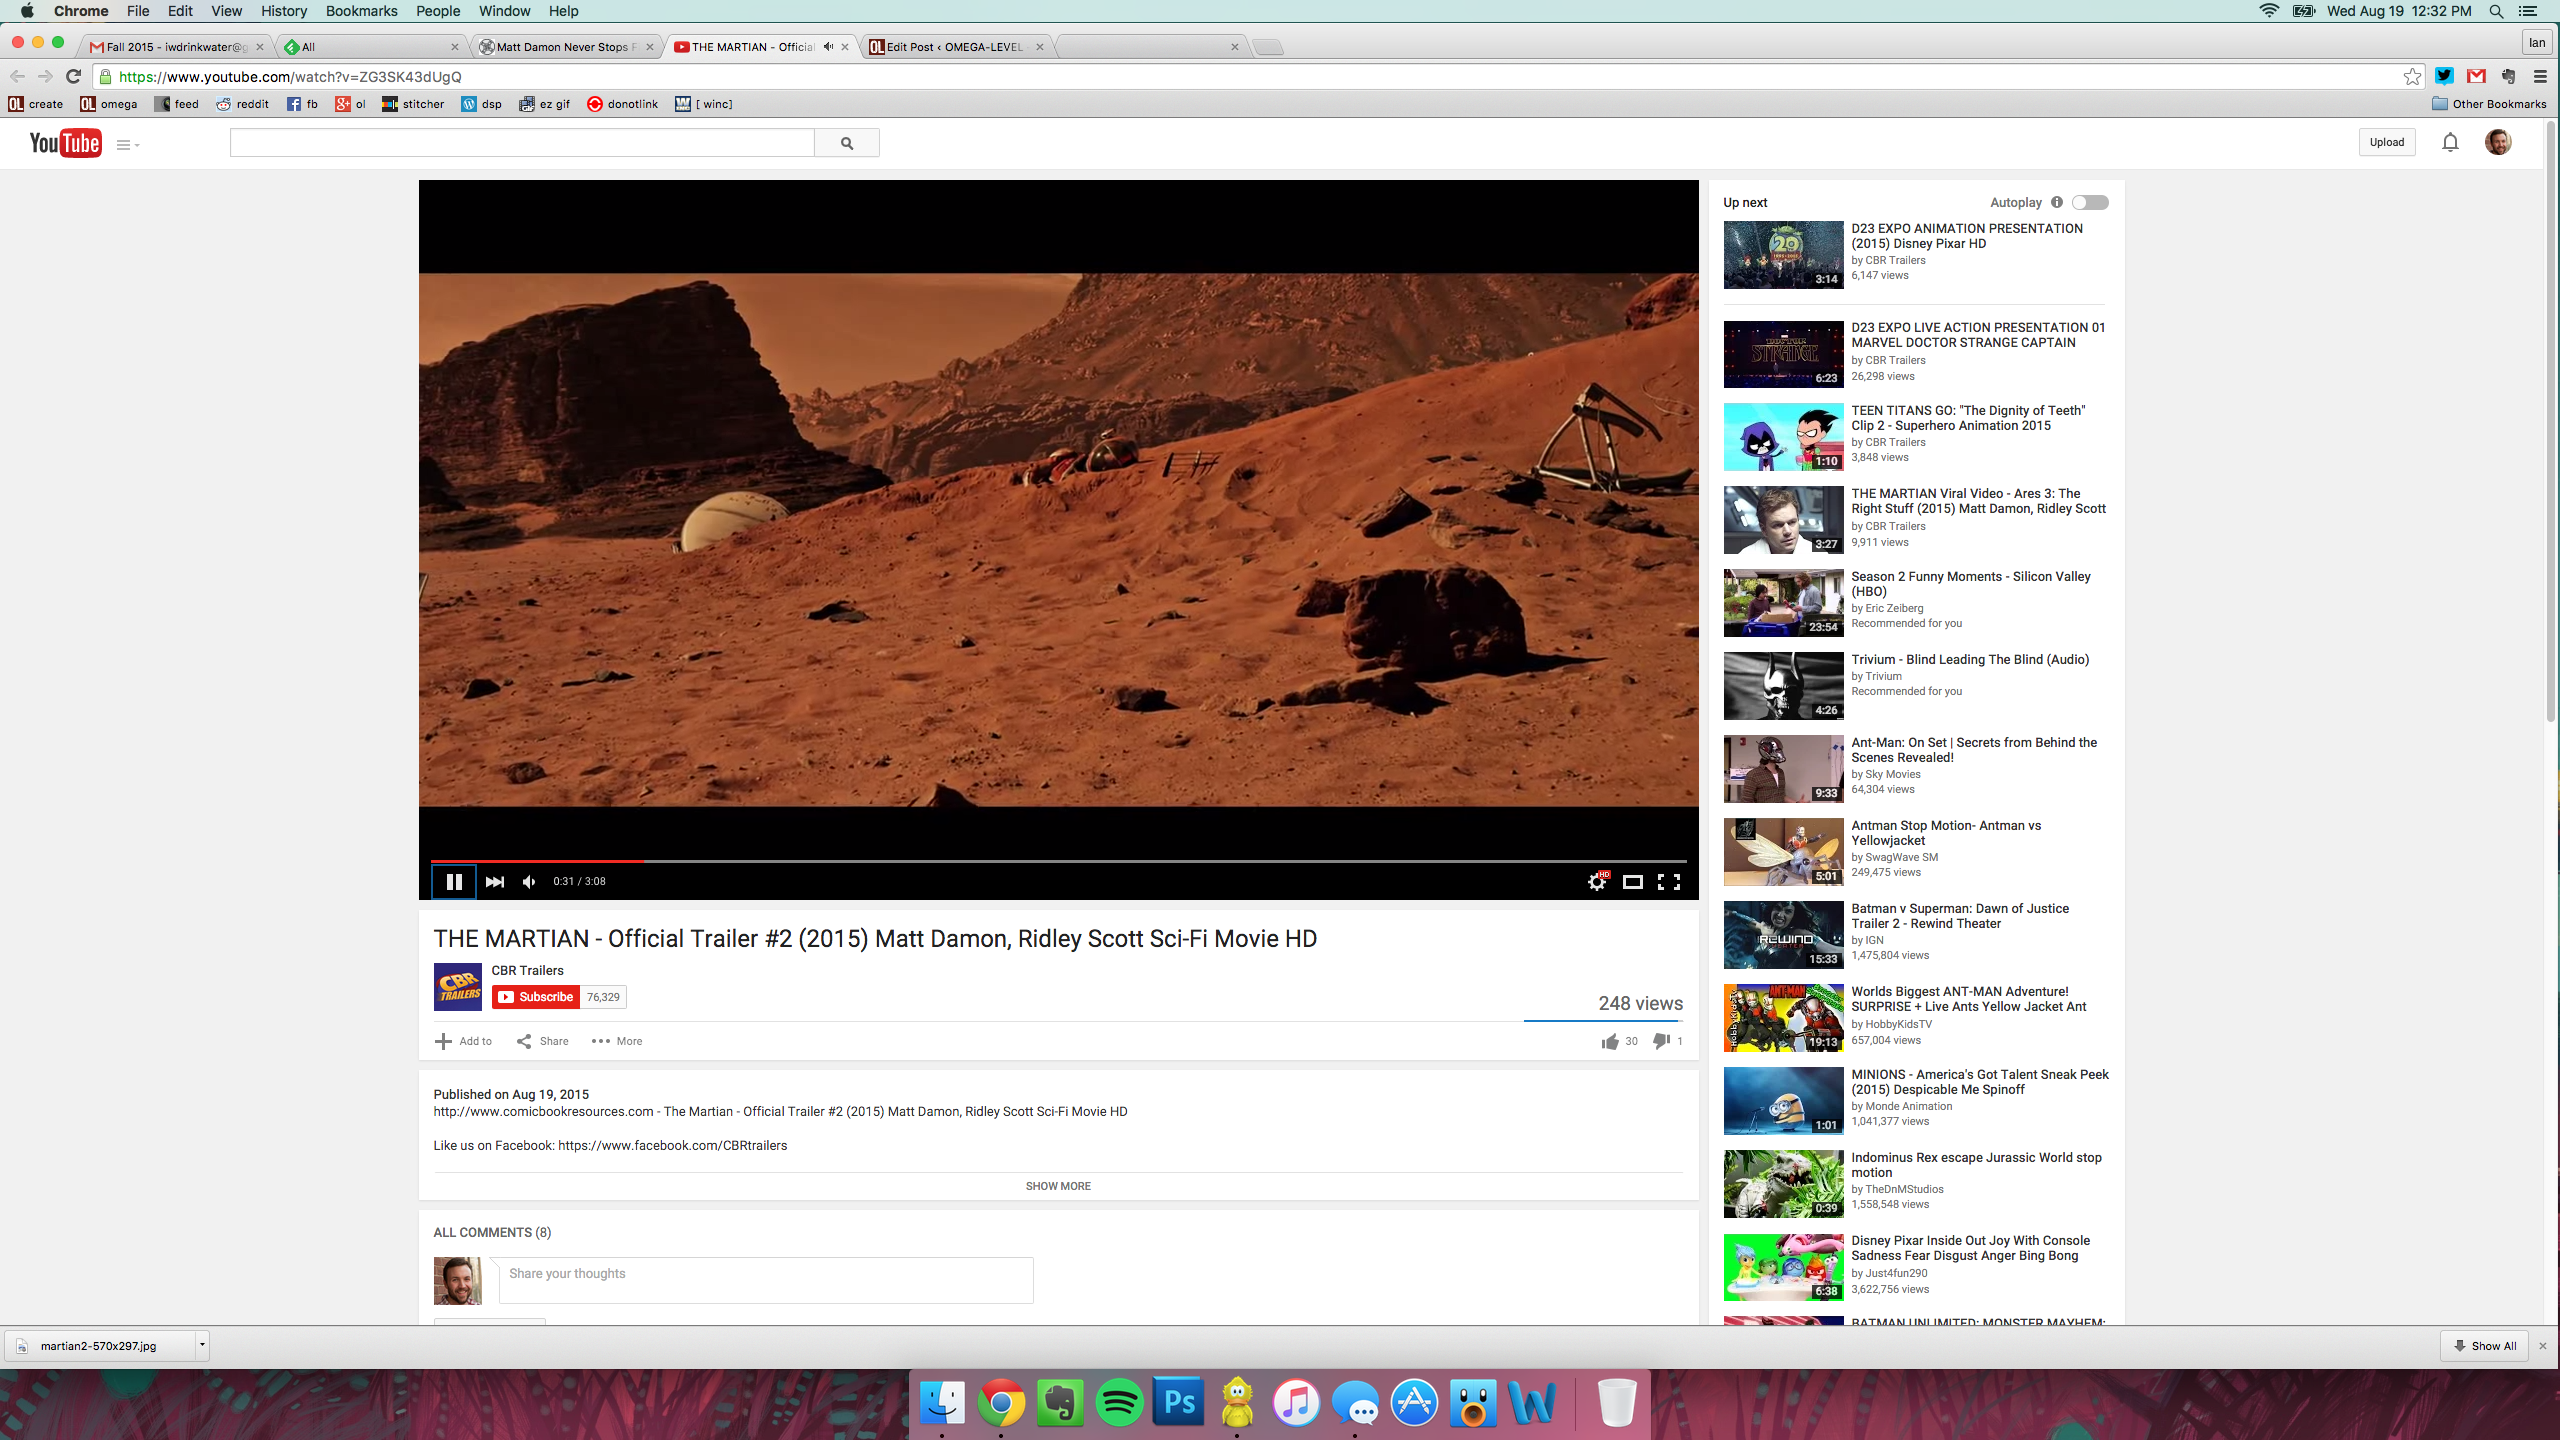This screenshot has height=1440, width=2560.
Task: Pause the video with the pause button
Action: coord(453,881)
